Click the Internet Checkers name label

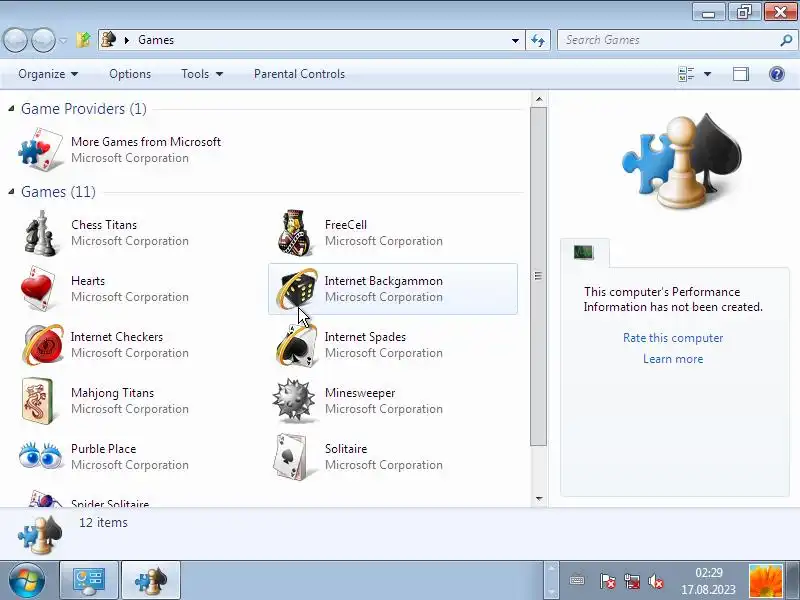tap(116, 337)
